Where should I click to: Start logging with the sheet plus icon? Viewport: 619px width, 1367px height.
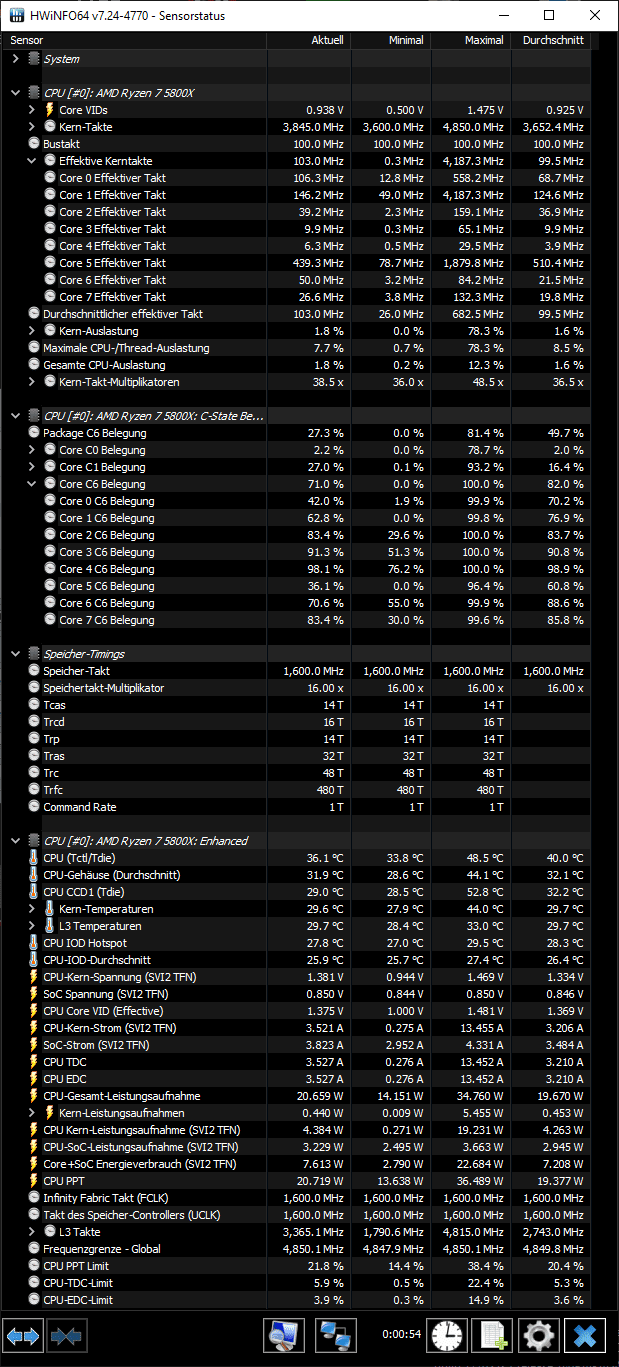[493, 1335]
